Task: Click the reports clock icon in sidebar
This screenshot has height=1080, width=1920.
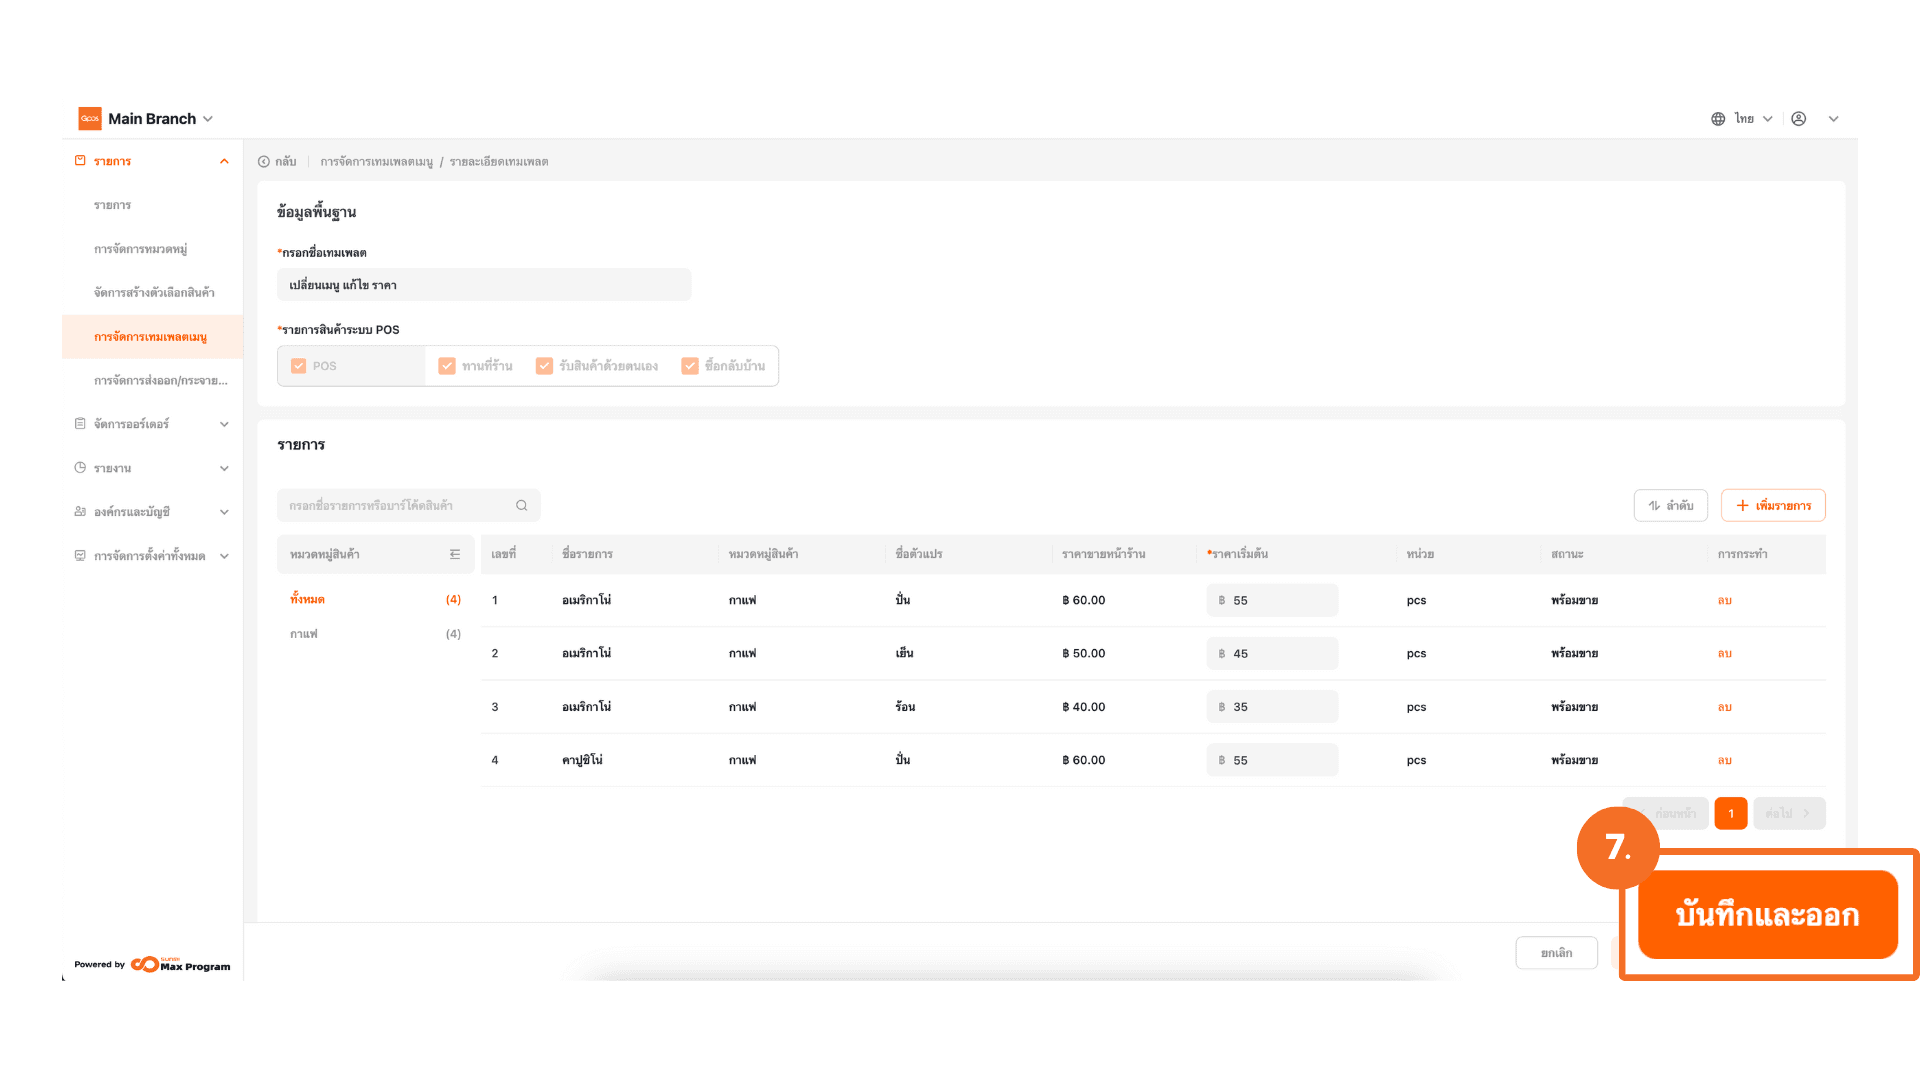Action: pos(80,468)
